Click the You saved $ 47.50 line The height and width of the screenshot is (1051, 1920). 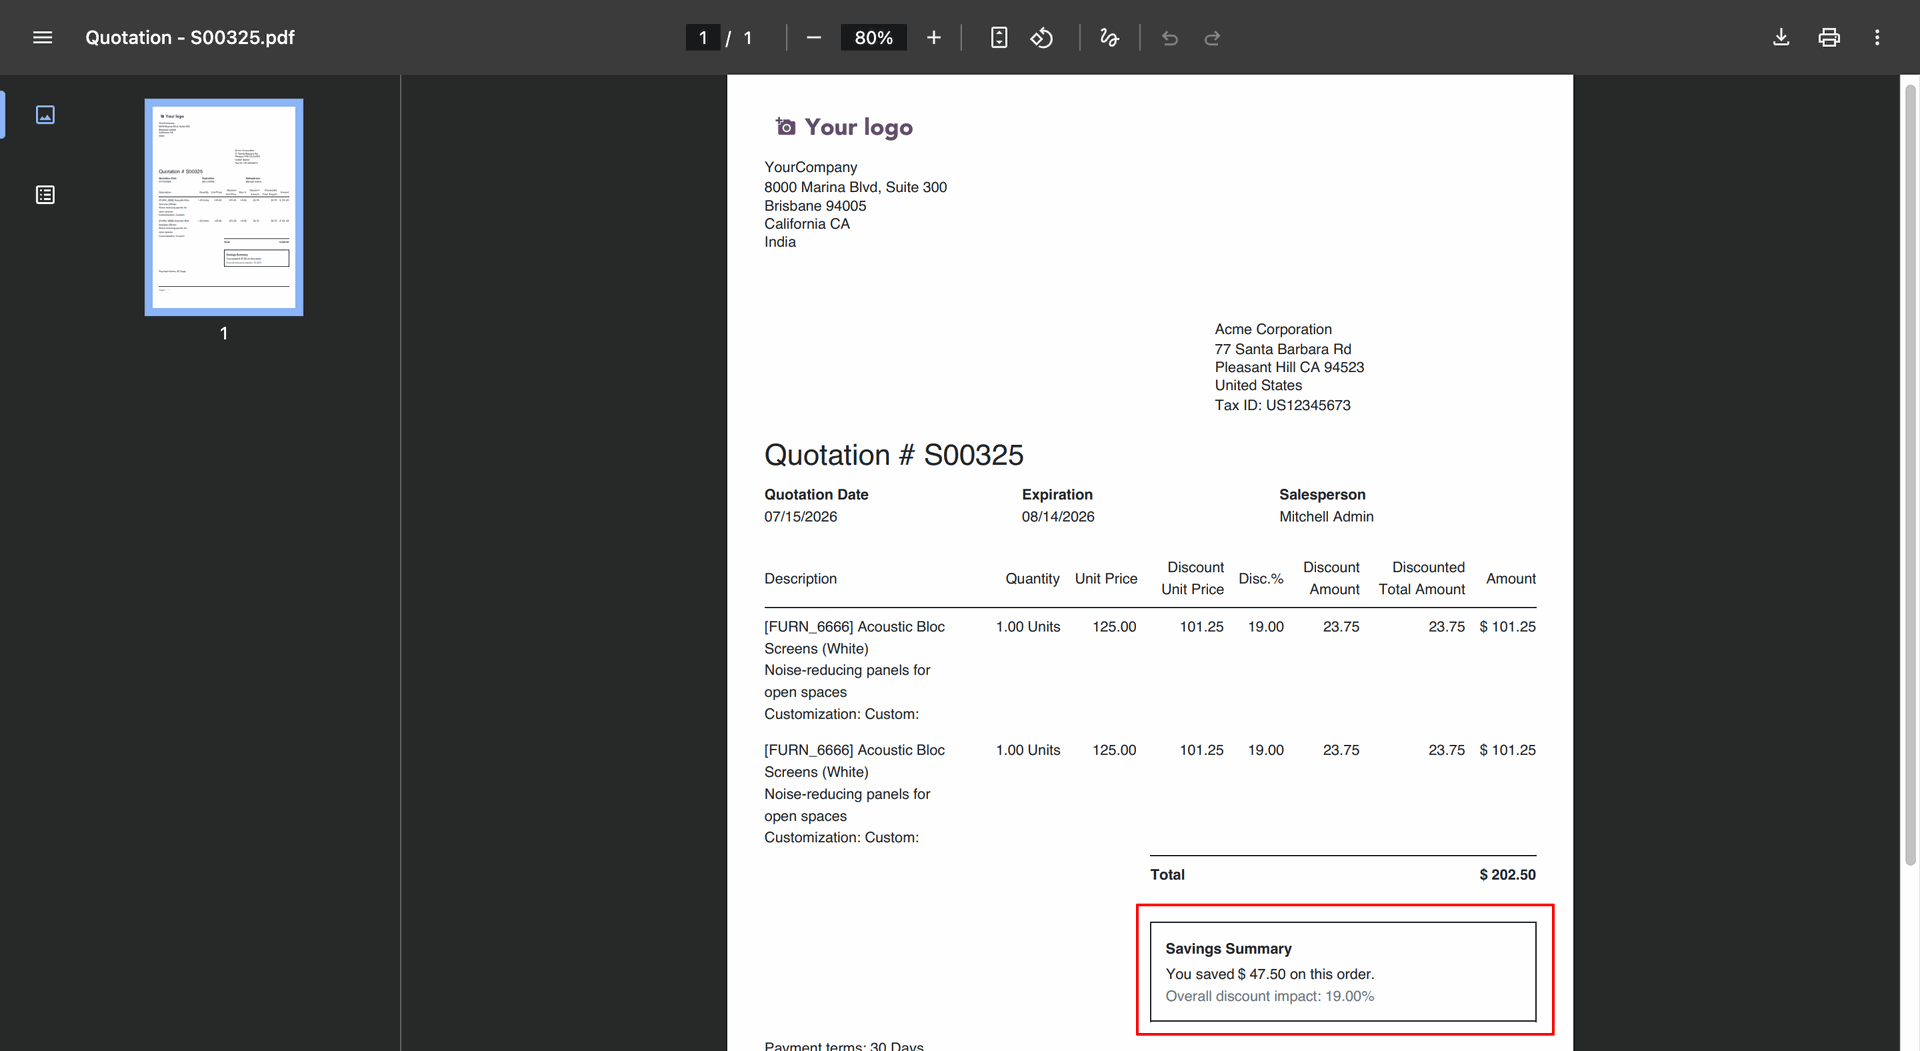click(x=1270, y=974)
